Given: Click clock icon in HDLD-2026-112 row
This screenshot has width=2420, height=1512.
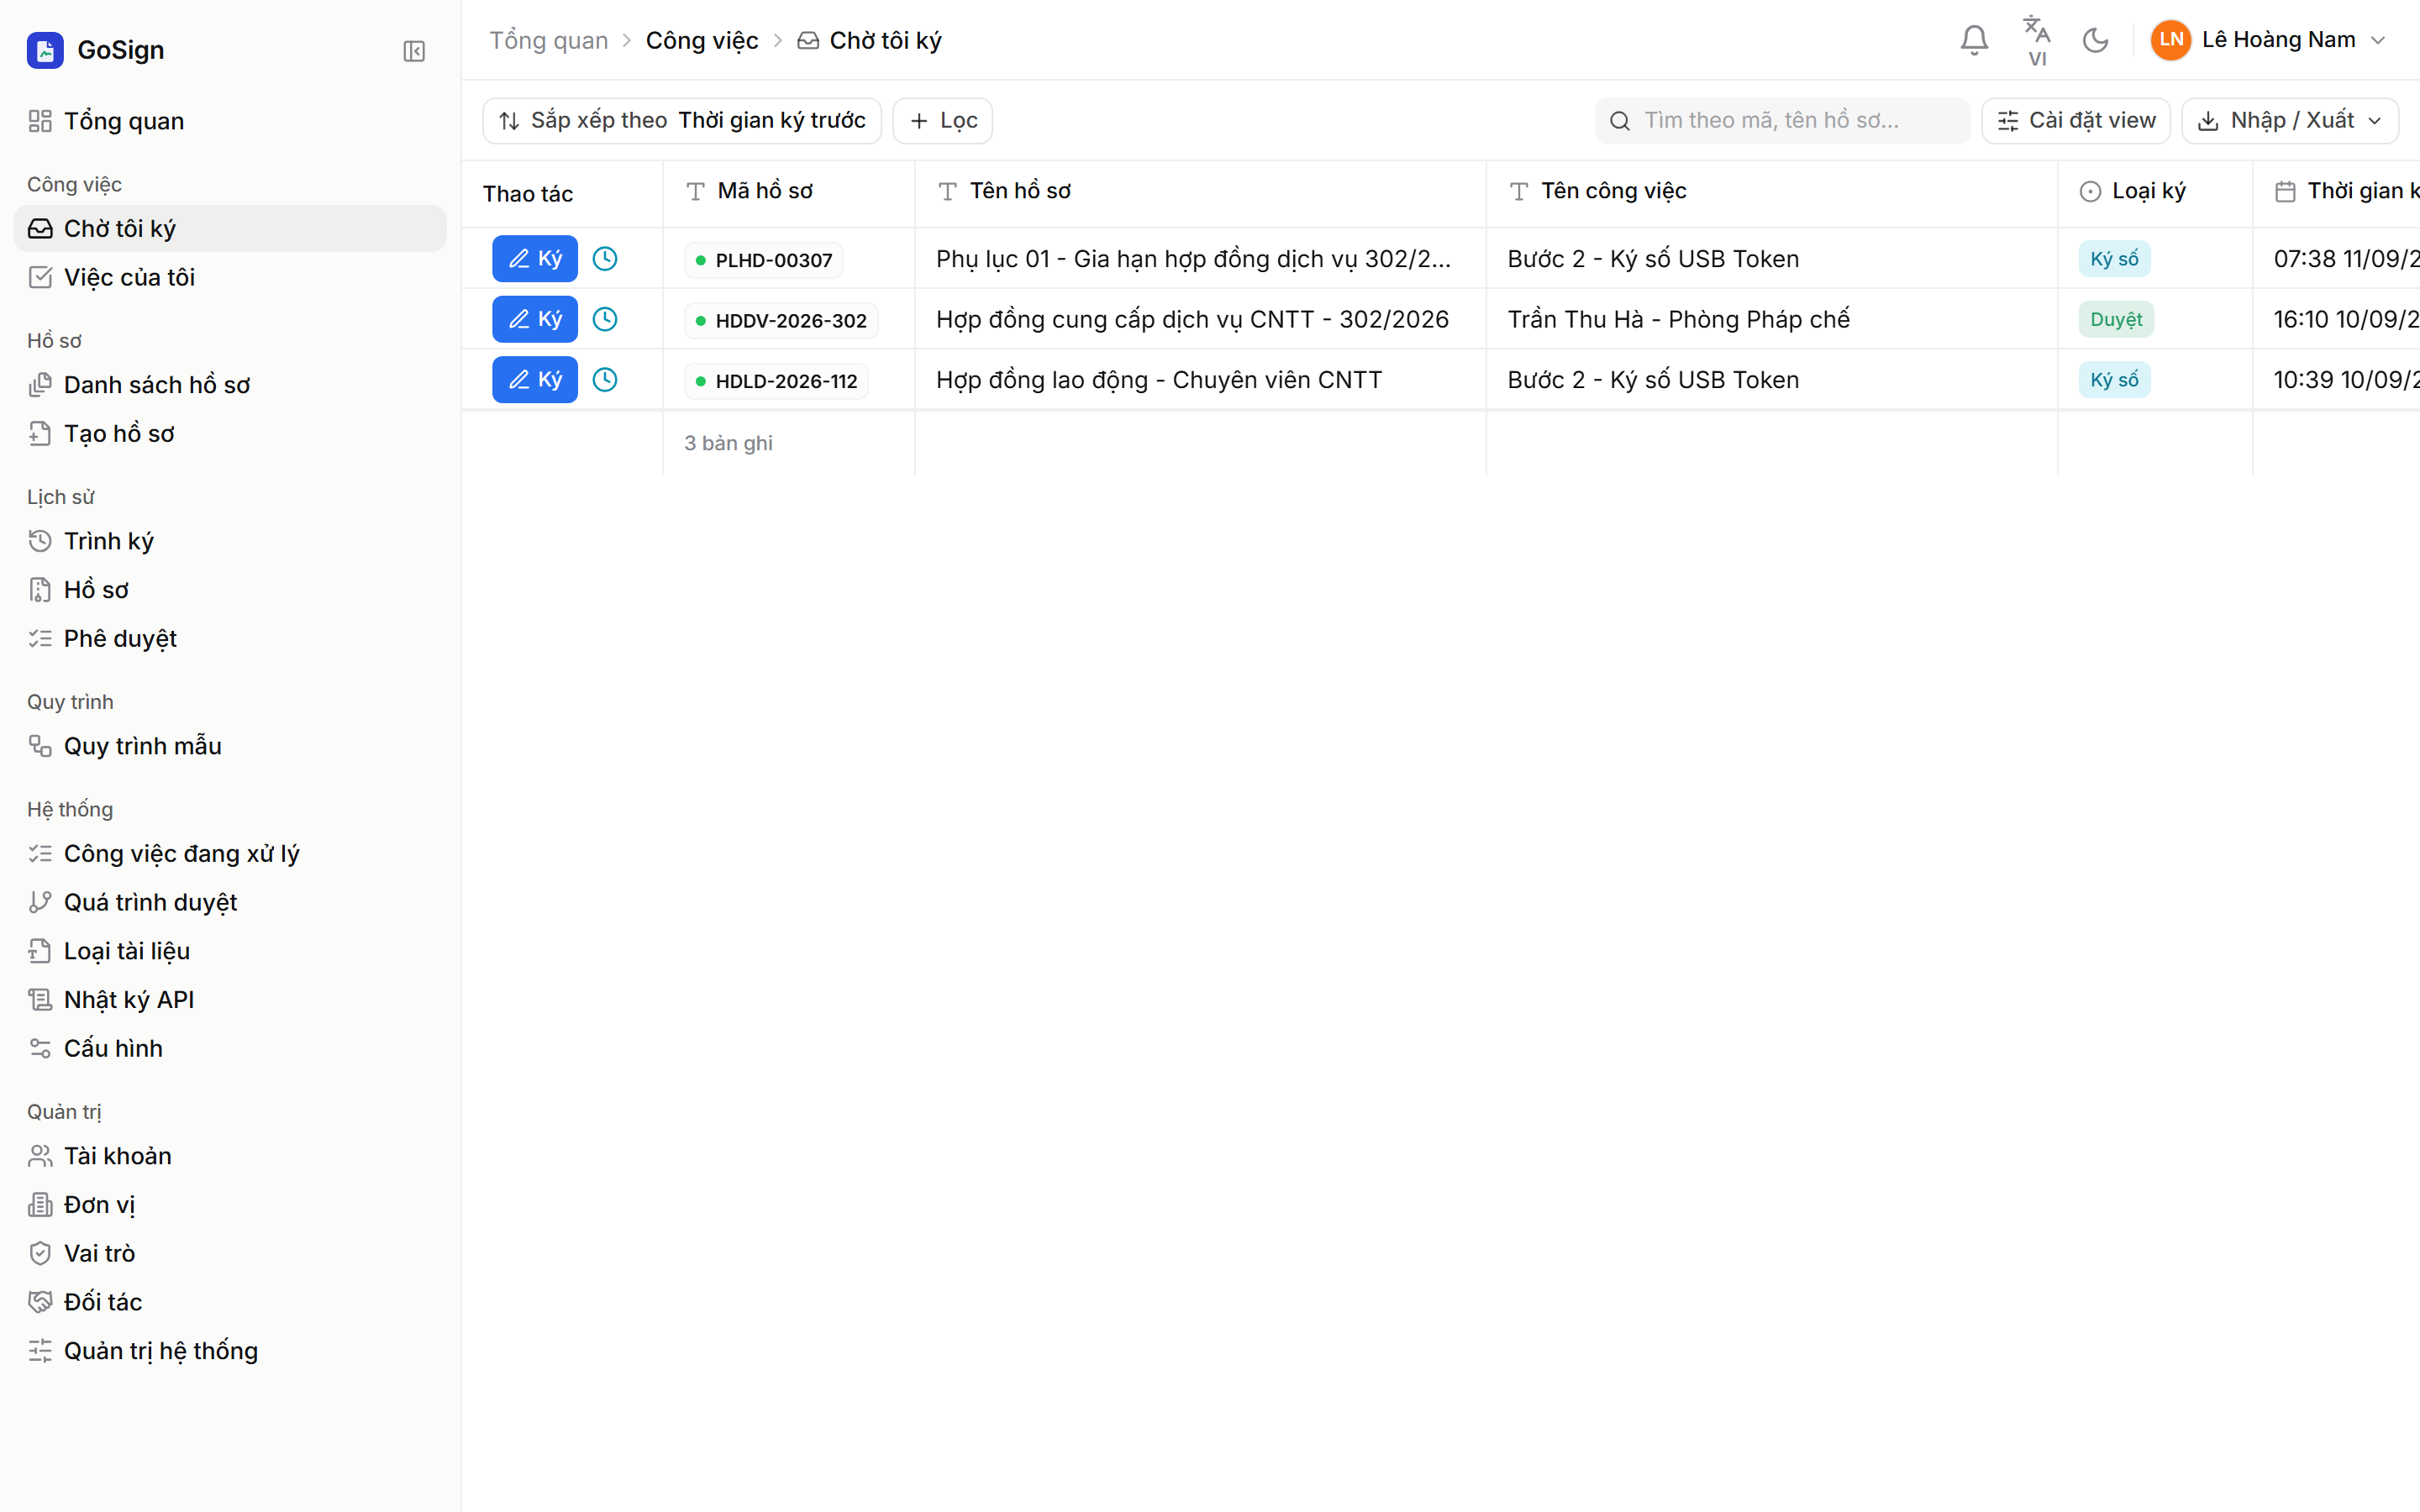Looking at the screenshot, I should 605,380.
